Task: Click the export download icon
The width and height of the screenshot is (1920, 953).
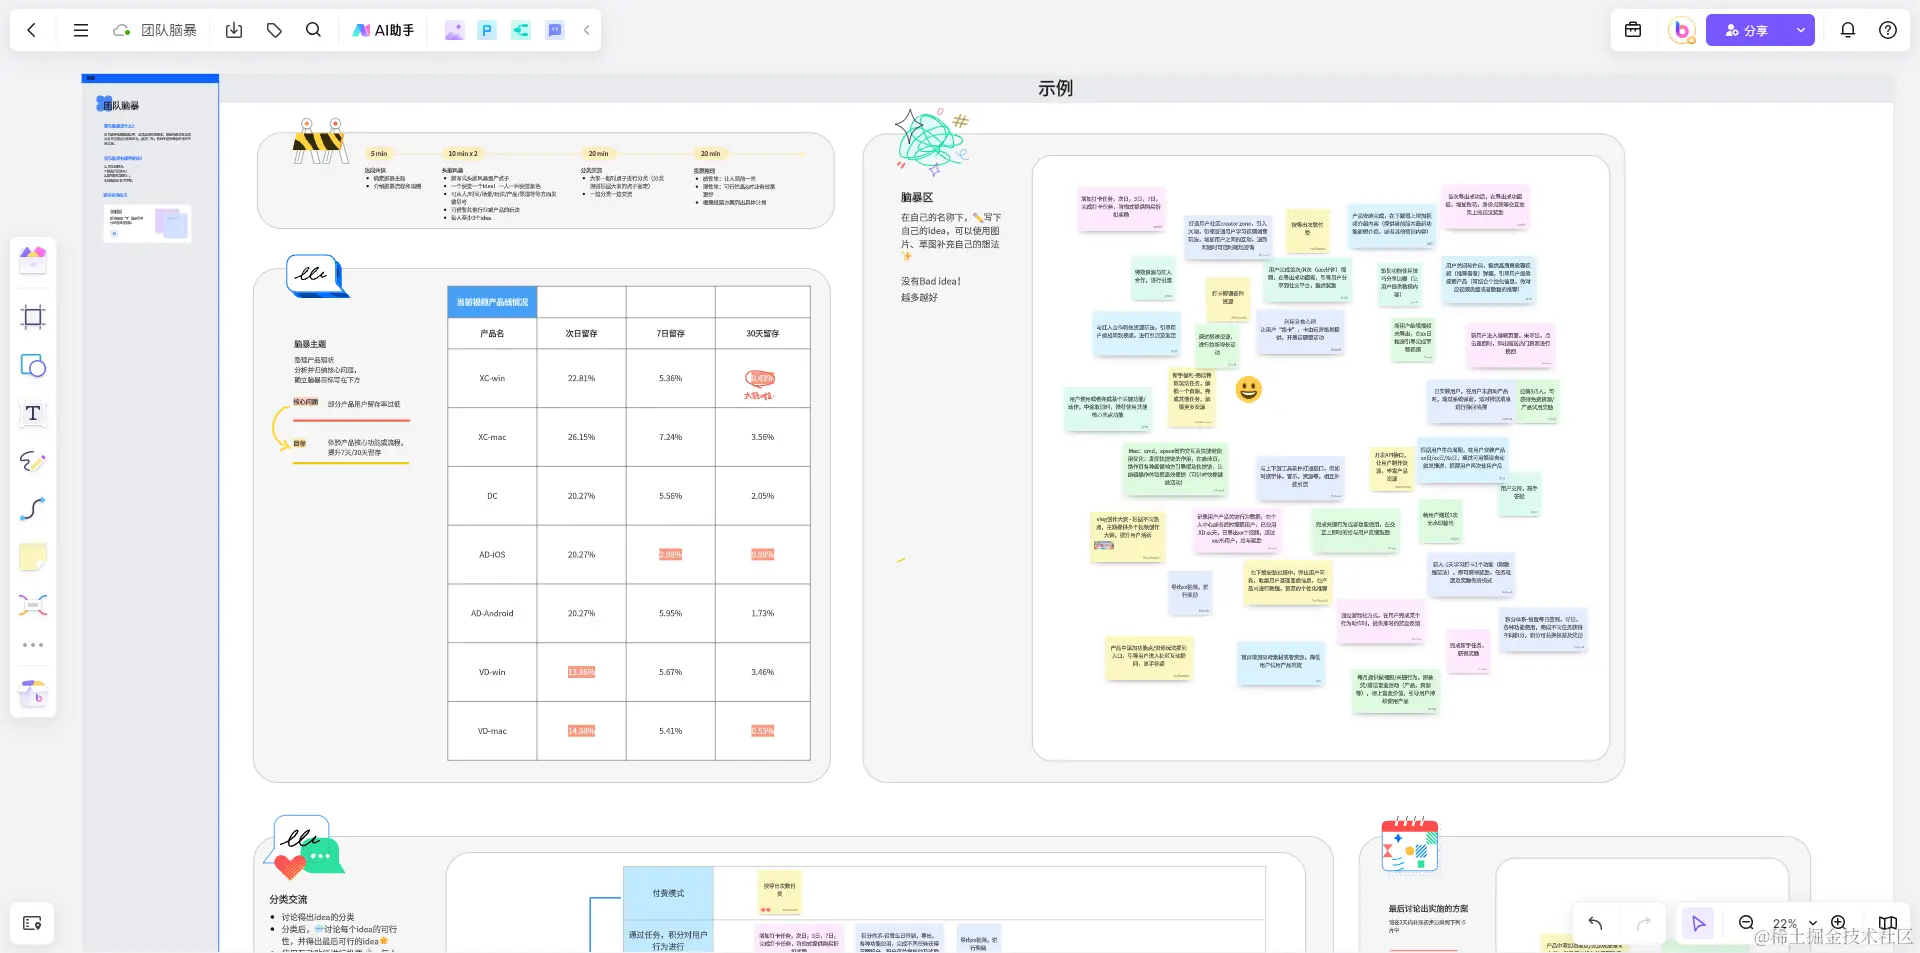Action: (x=234, y=30)
